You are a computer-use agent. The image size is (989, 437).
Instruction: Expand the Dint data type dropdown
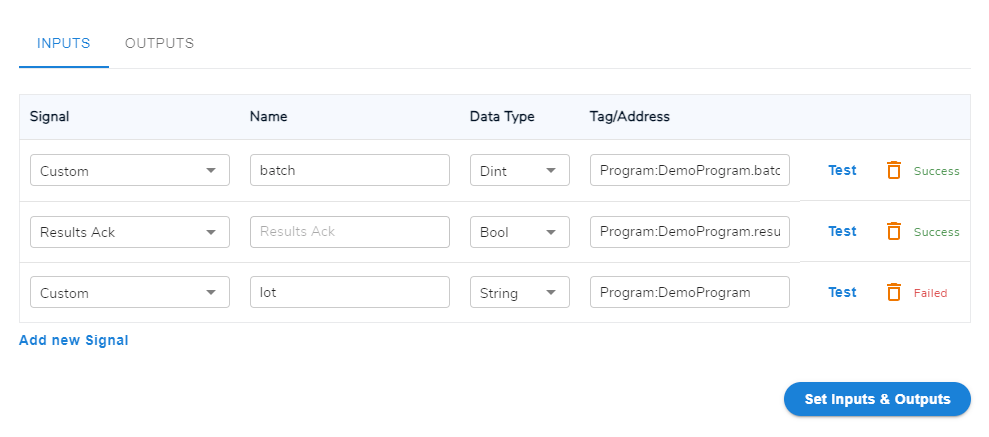[520, 170]
